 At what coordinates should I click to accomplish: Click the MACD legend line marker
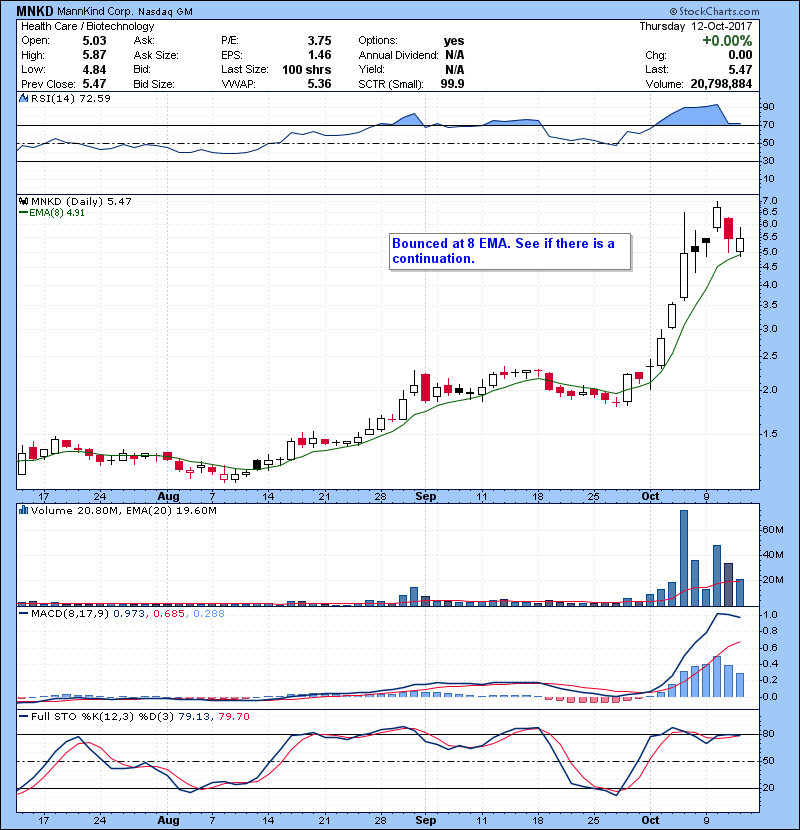23,614
